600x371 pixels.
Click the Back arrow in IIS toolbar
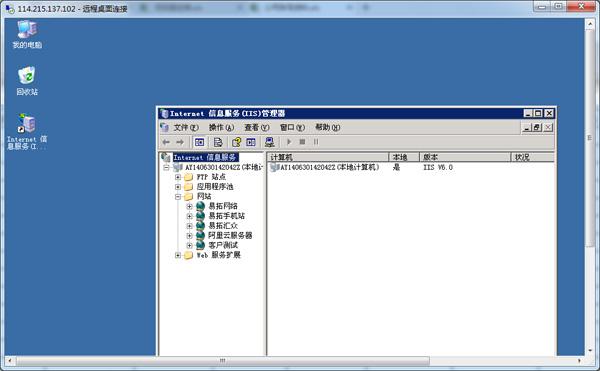pyautogui.click(x=166, y=142)
